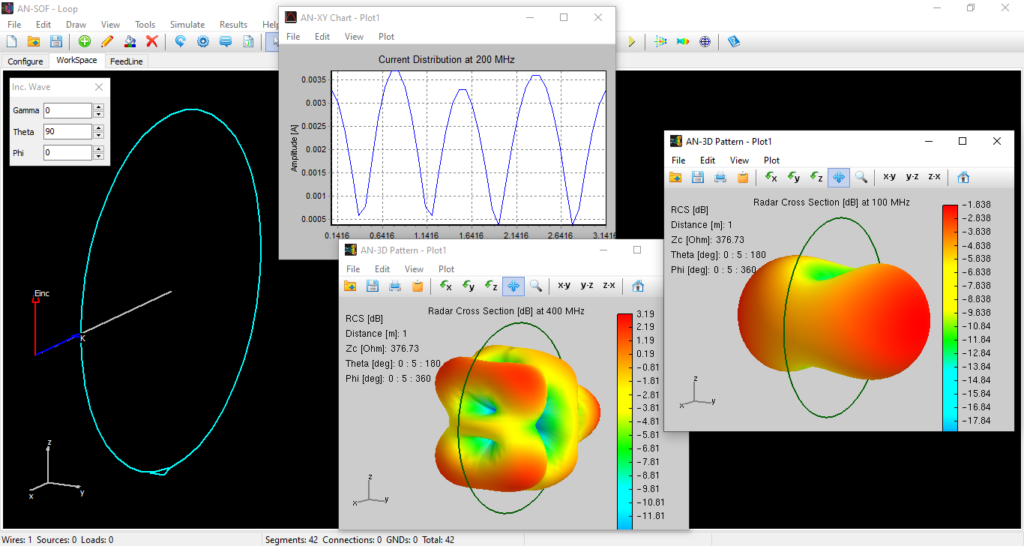Click the Open folder icon in AN-SOF toolbar
The width and height of the screenshot is (1024, 546).
33,42
